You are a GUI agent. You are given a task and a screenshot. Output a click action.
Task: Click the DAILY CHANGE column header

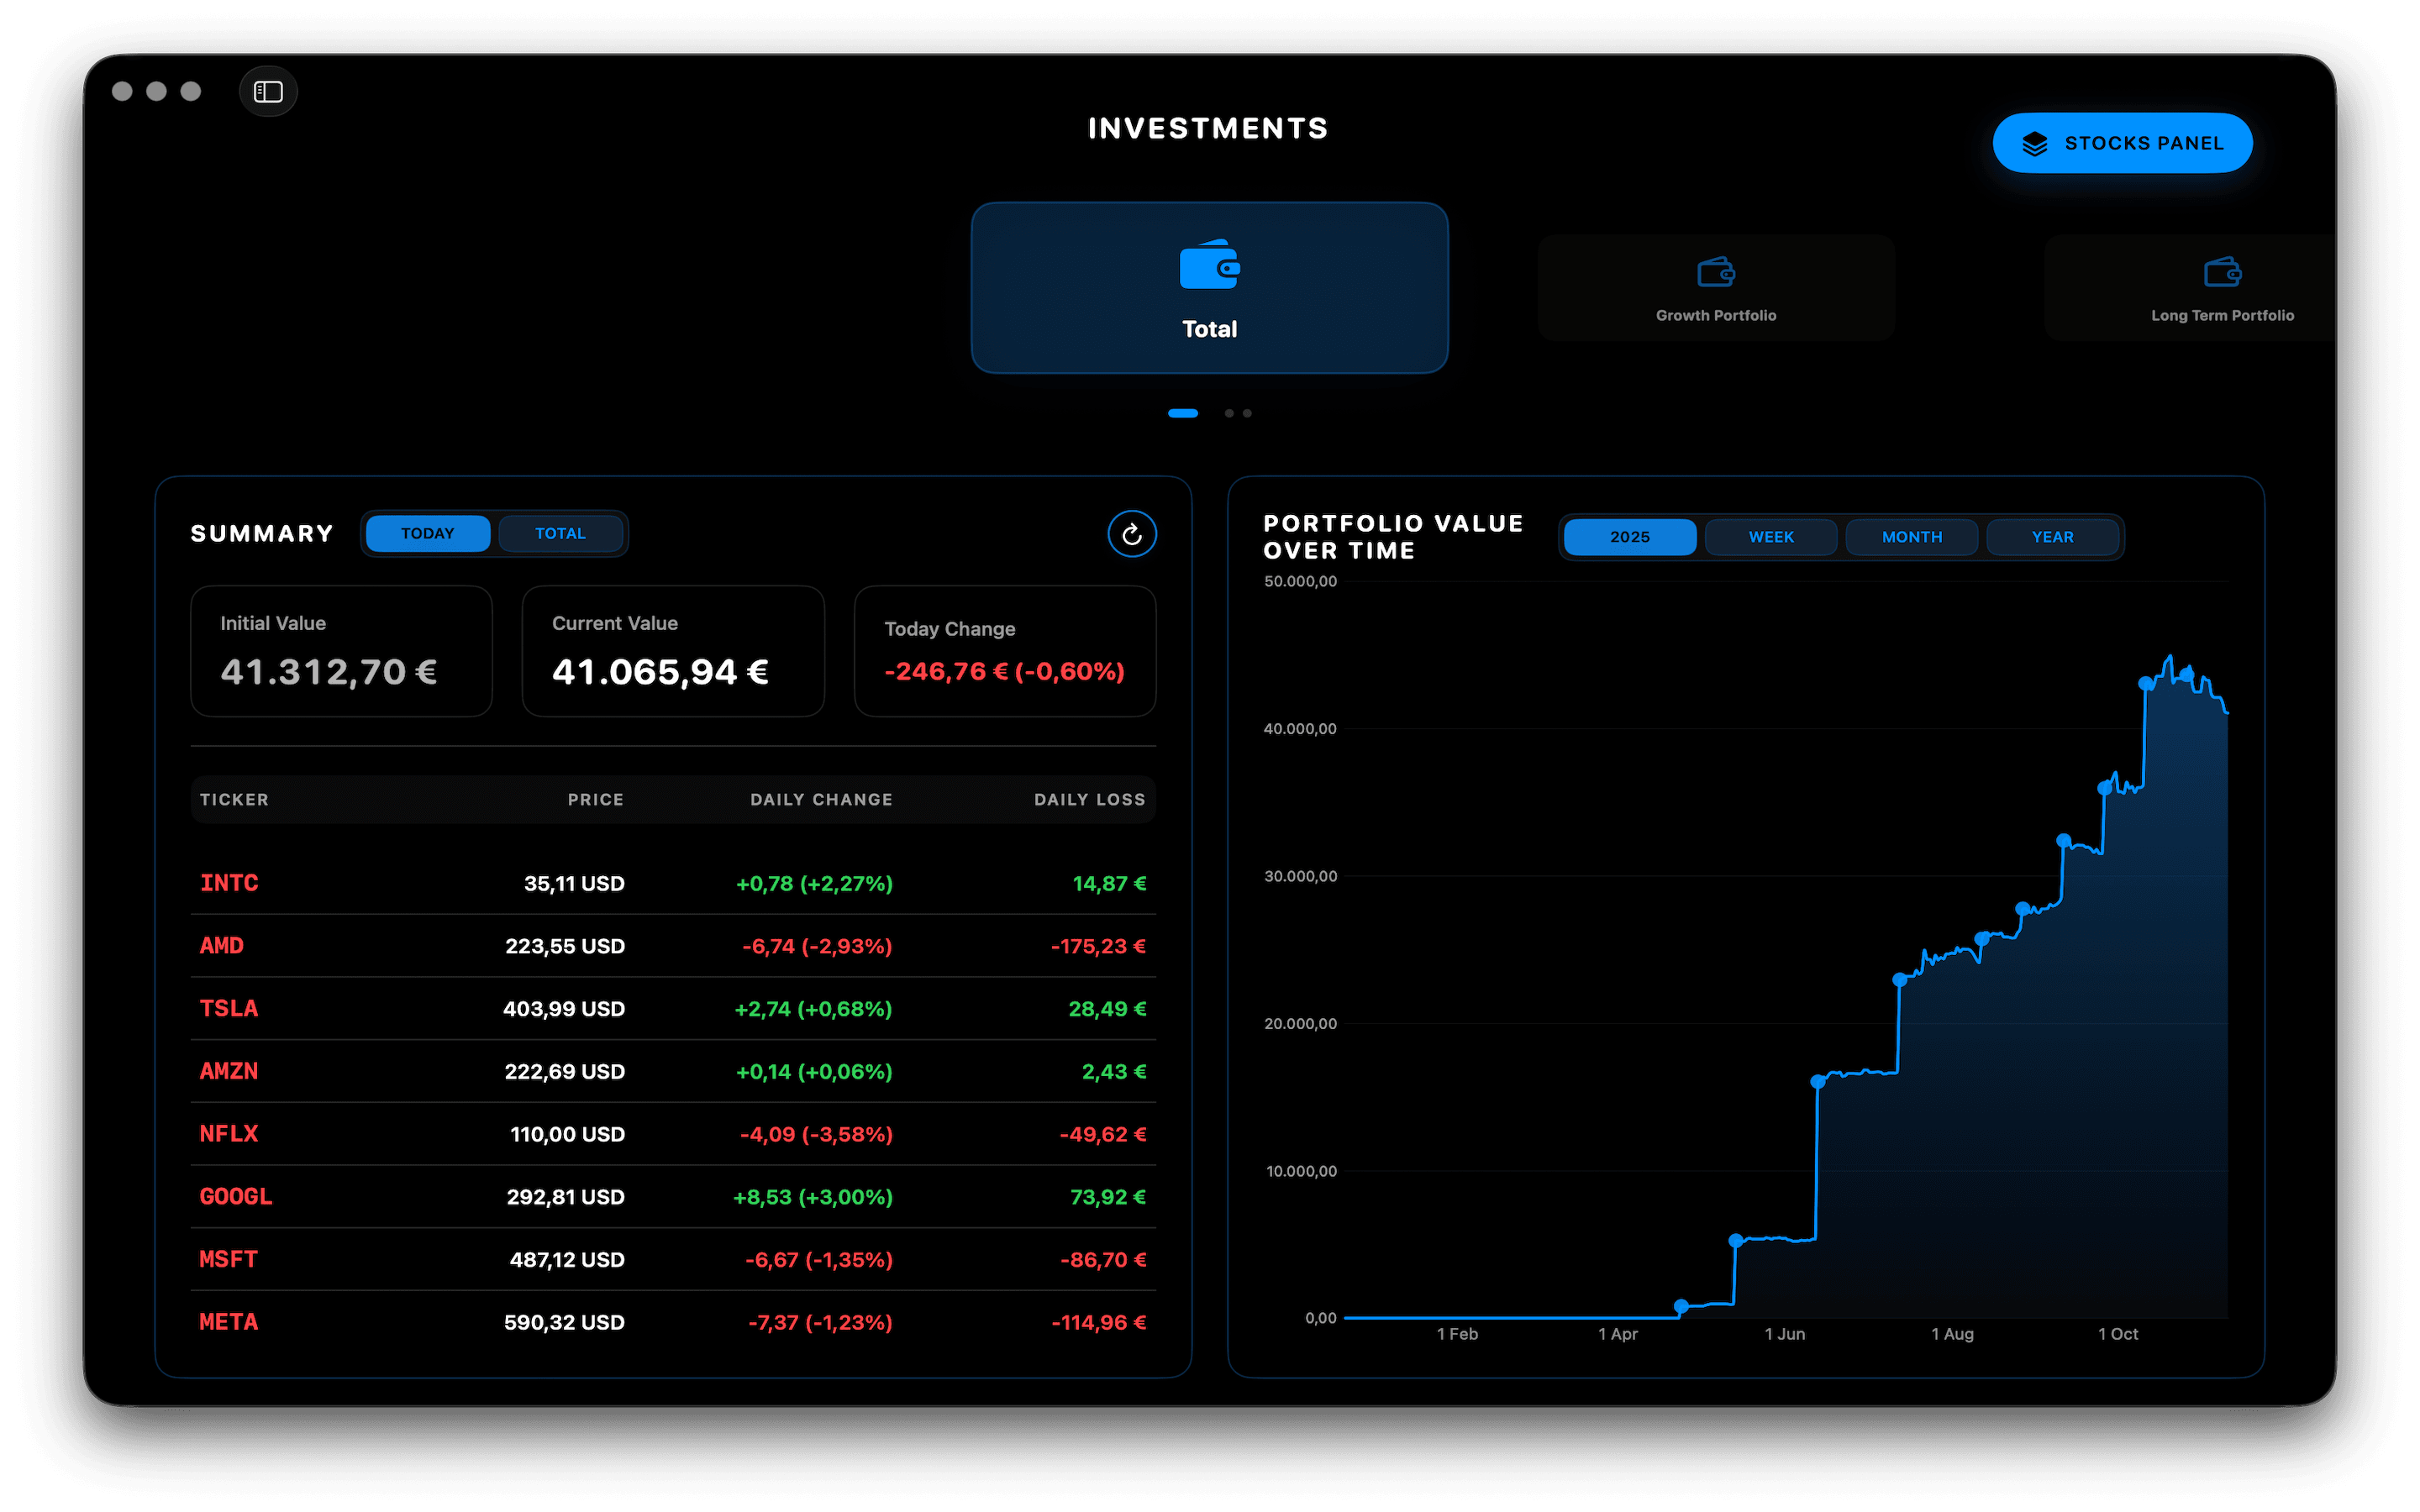[822, 800]
